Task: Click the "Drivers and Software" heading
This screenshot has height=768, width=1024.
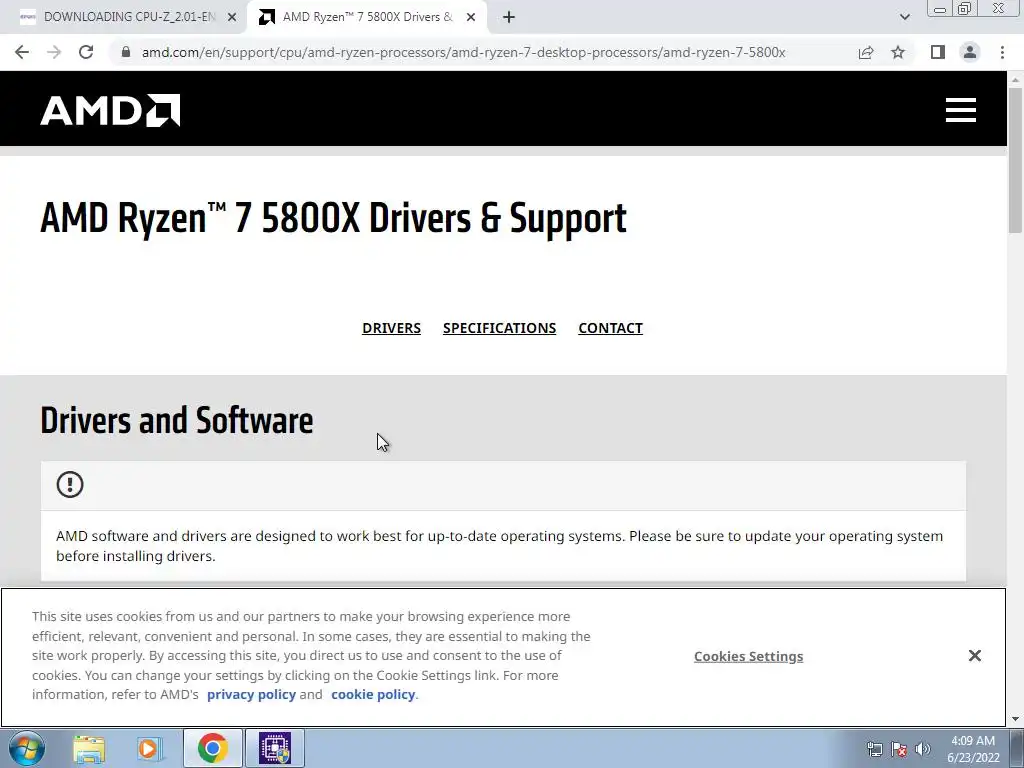Action: 177,420
